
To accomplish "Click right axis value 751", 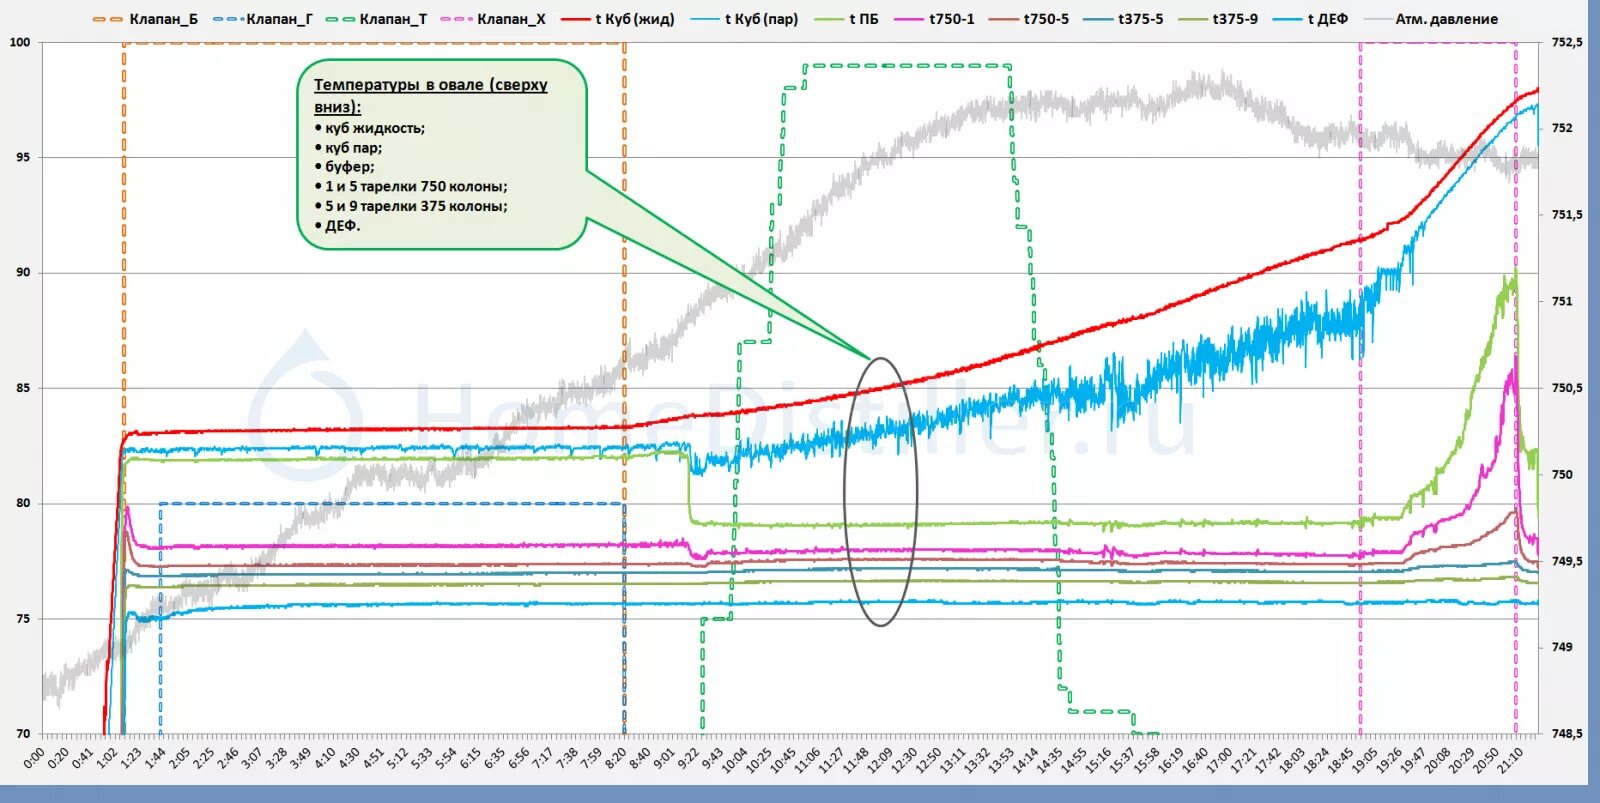I will point(1562,301).
